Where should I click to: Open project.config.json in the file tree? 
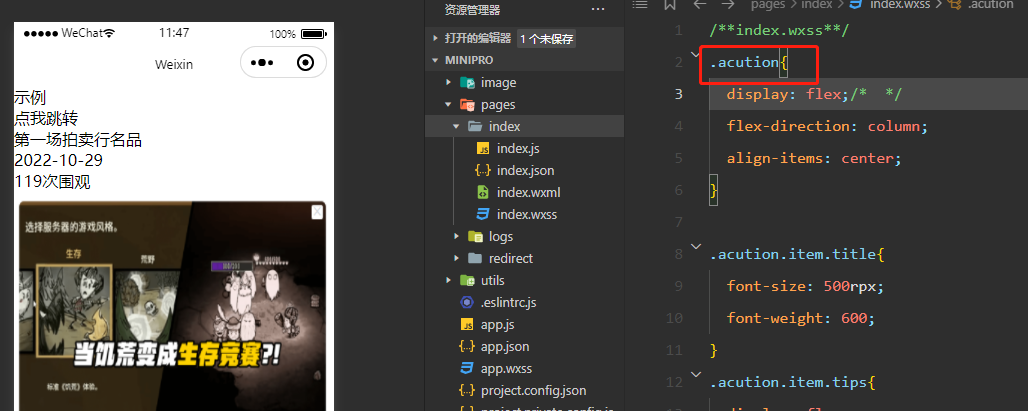(534, 391)
